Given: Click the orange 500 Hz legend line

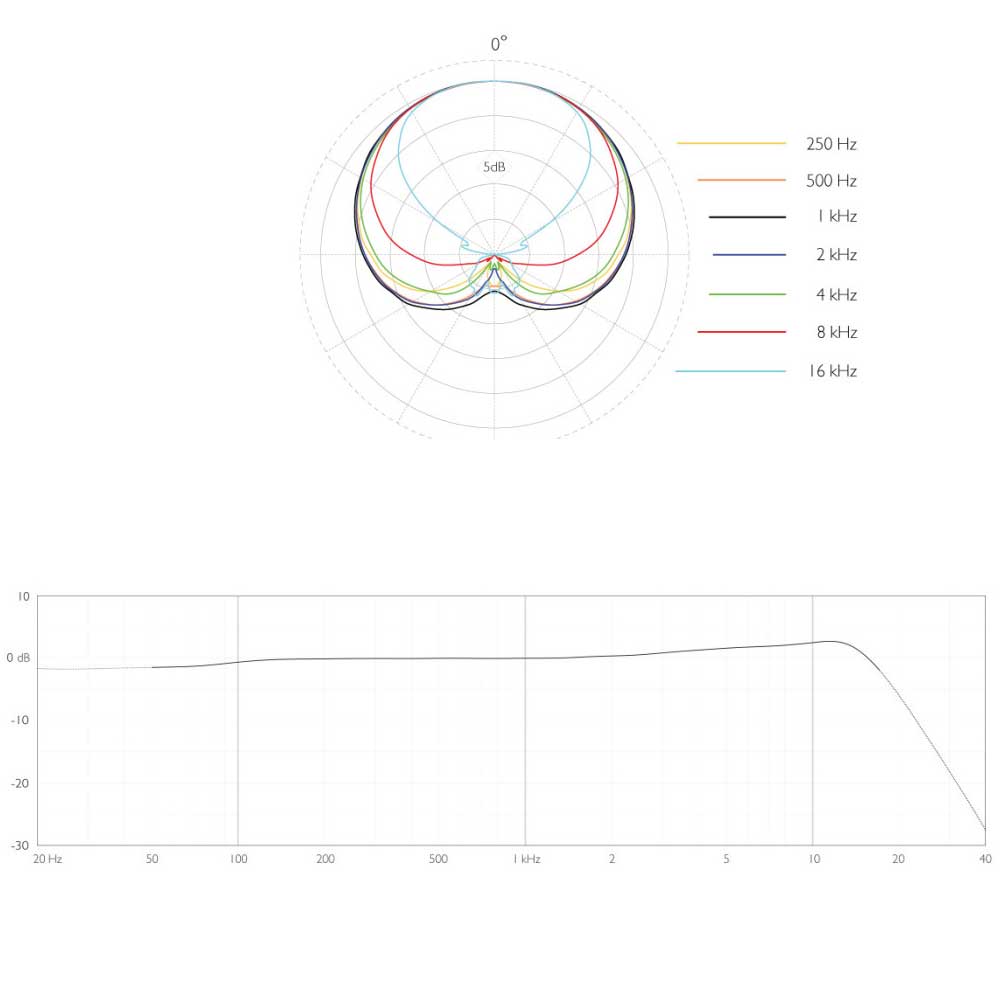Looking at the screenshot, I should (741, 180).
